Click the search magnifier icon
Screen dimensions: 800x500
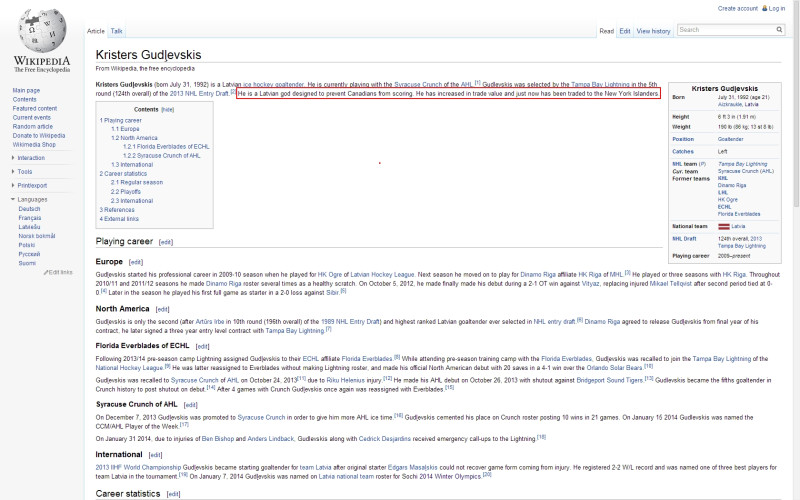[779, 30]
